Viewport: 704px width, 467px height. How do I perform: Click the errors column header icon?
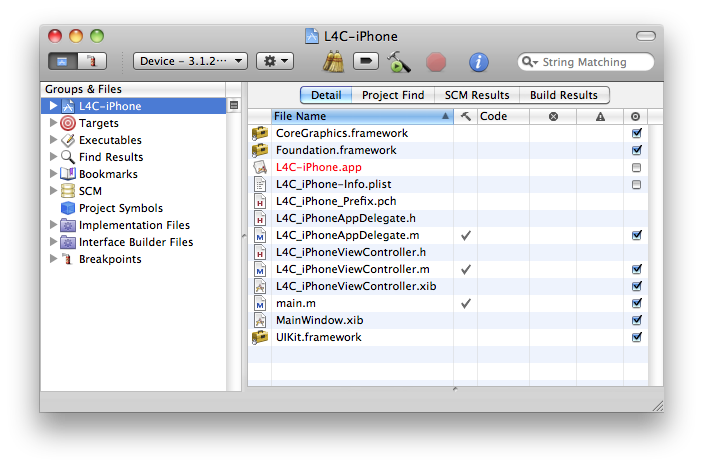(x=554, y=116)
